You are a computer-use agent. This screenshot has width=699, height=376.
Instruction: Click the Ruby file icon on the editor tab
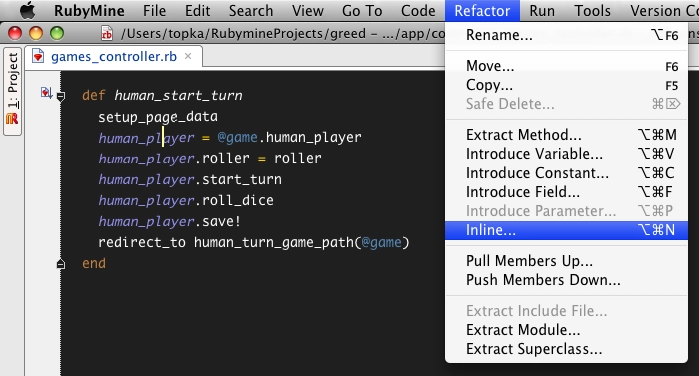[38, 57]
